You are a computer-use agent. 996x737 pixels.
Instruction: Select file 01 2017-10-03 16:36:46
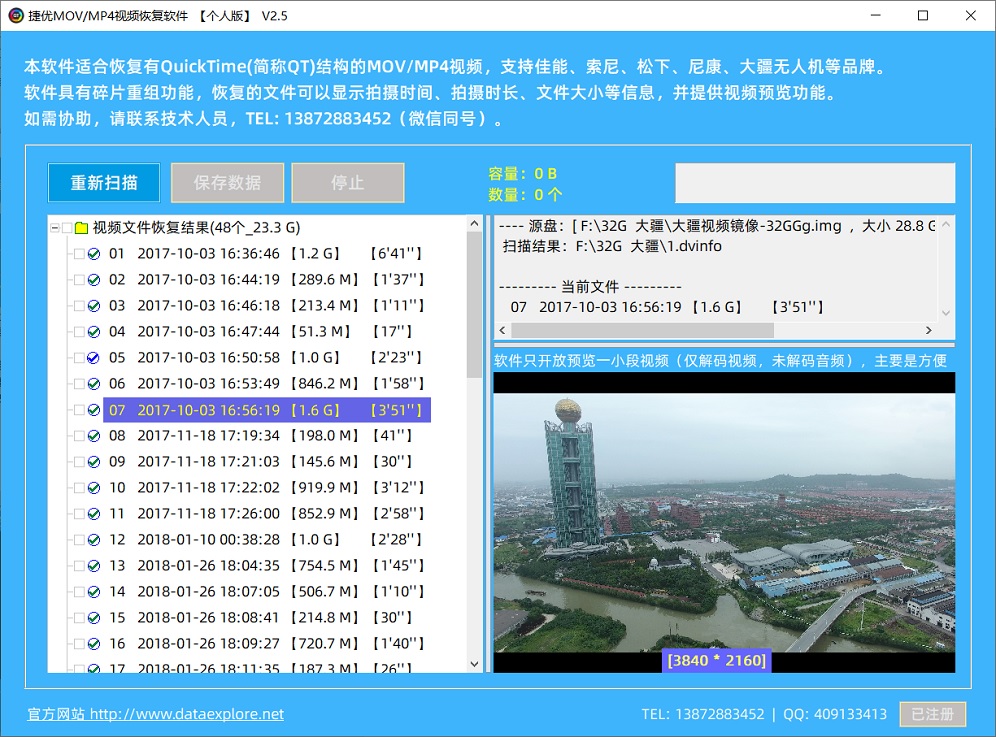coord(266,254)
